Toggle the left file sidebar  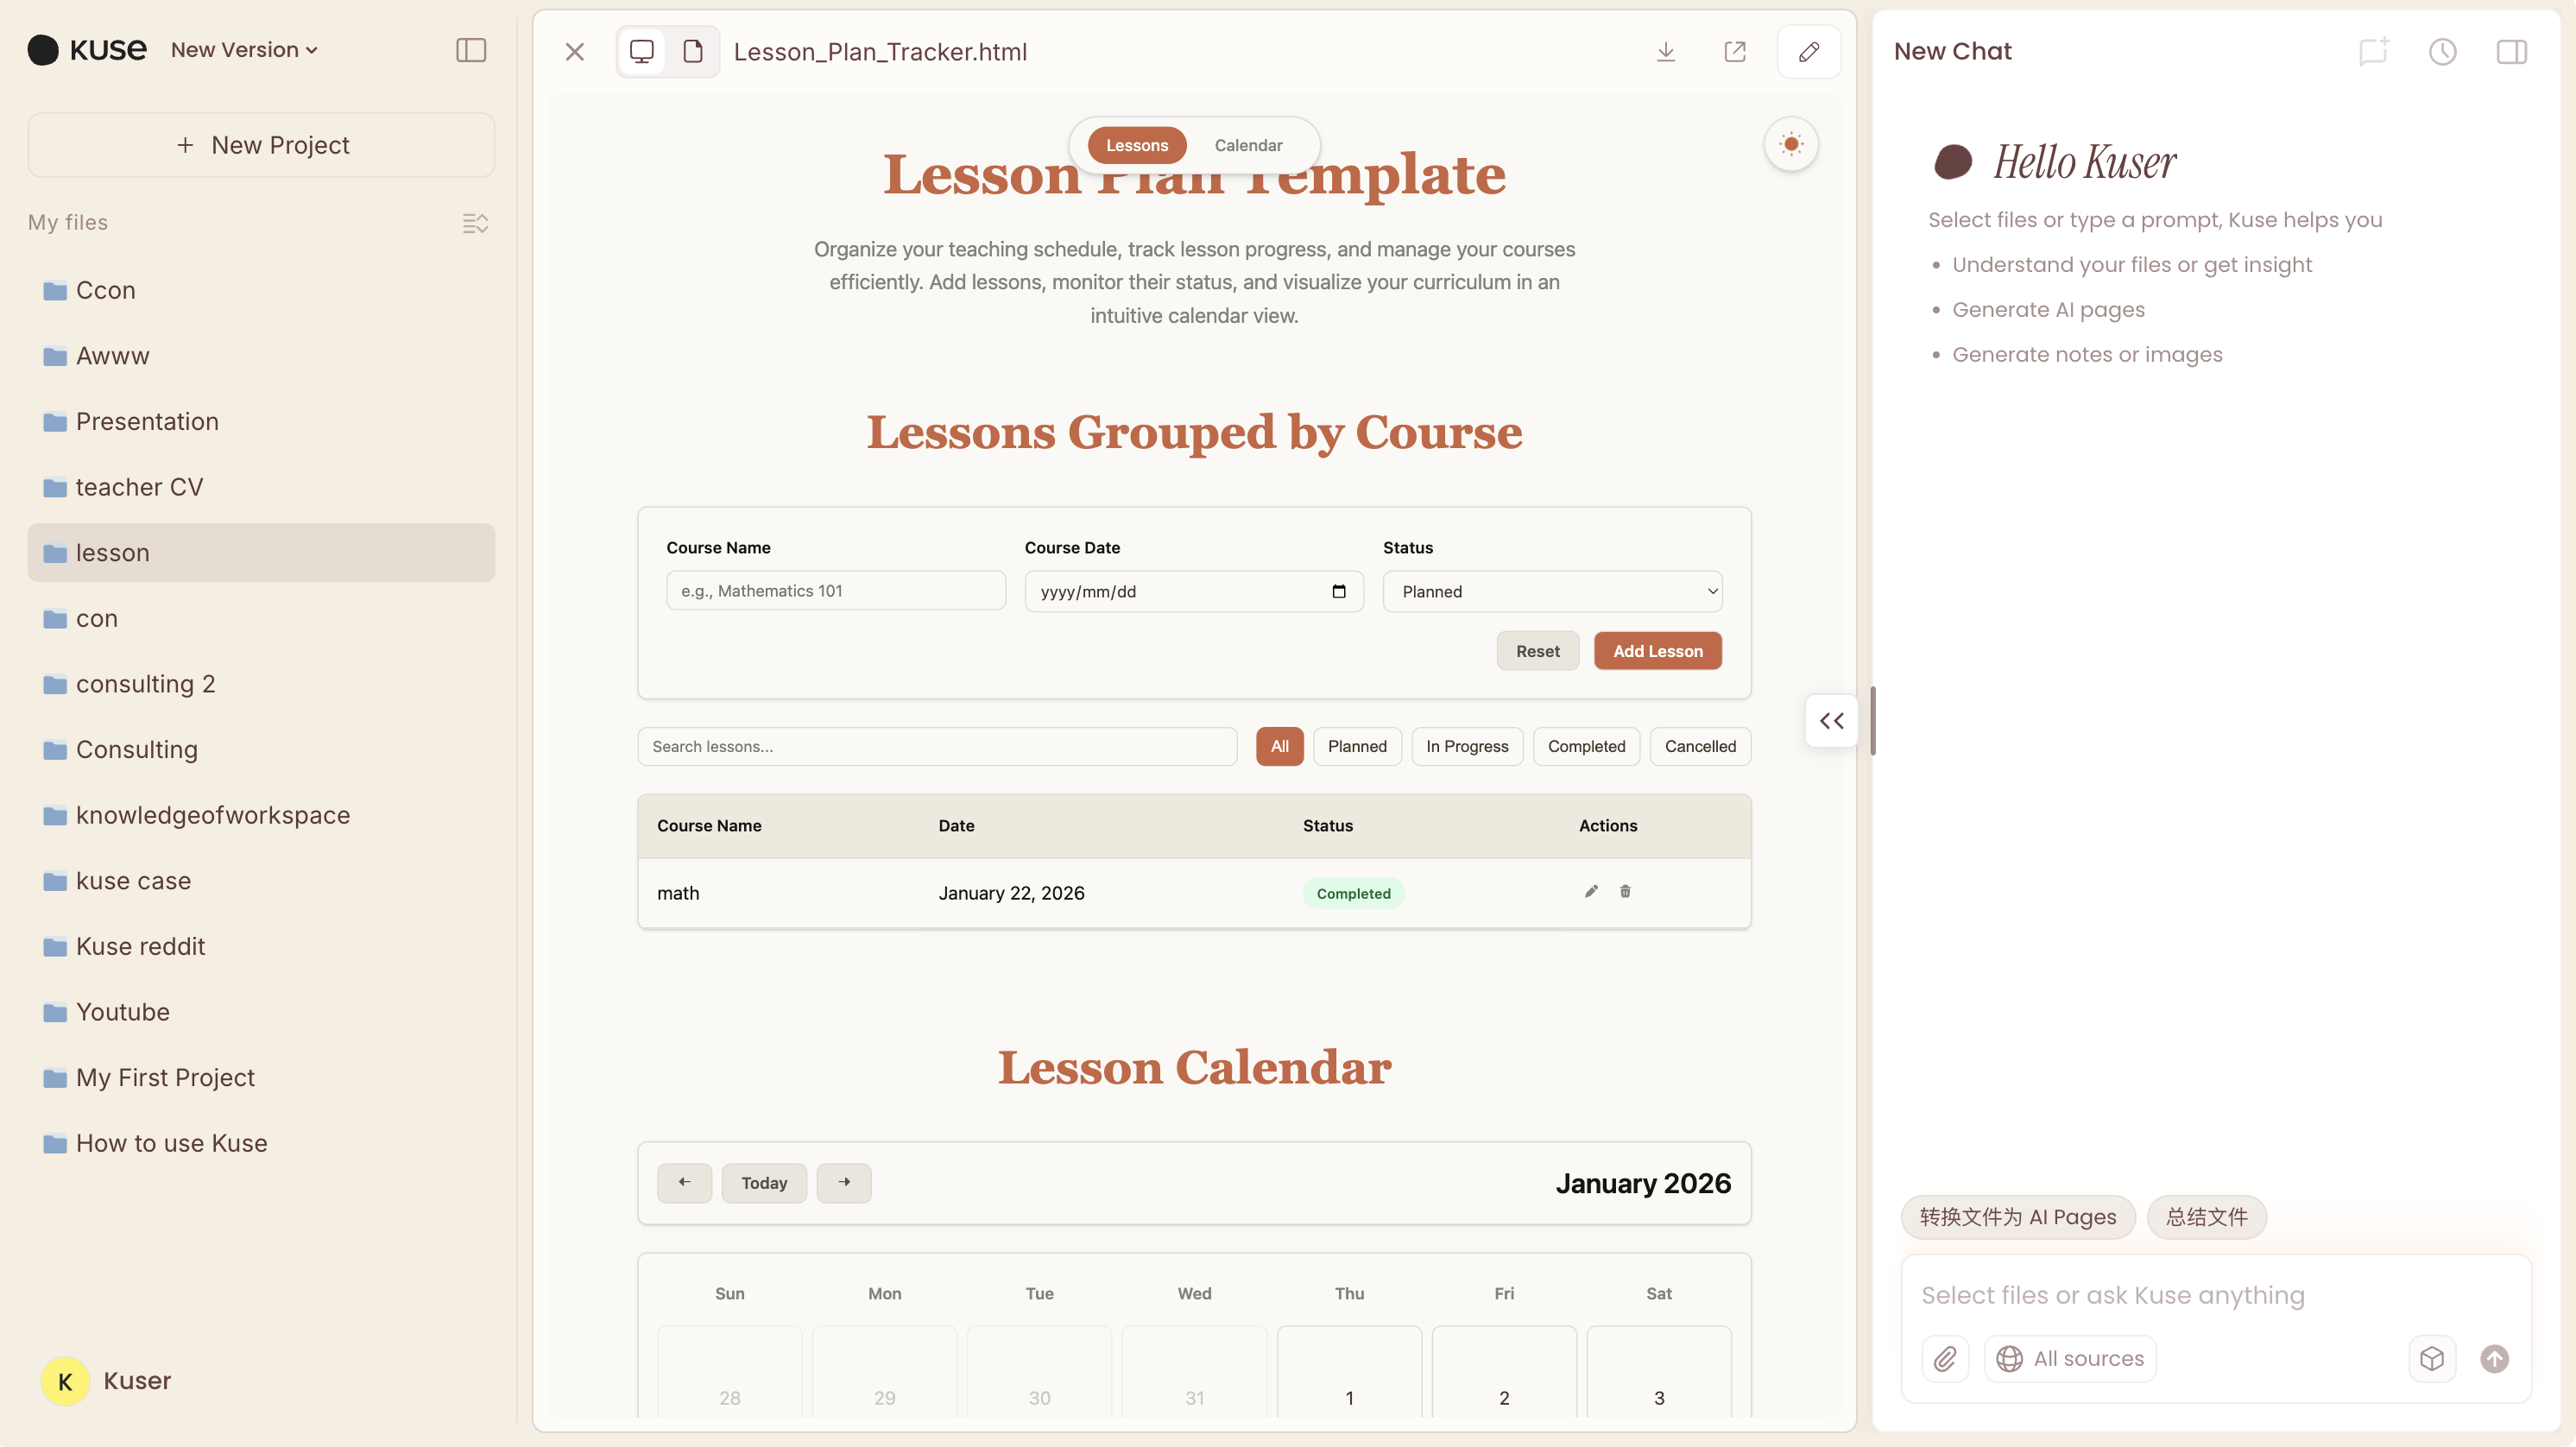click(470, 50)
